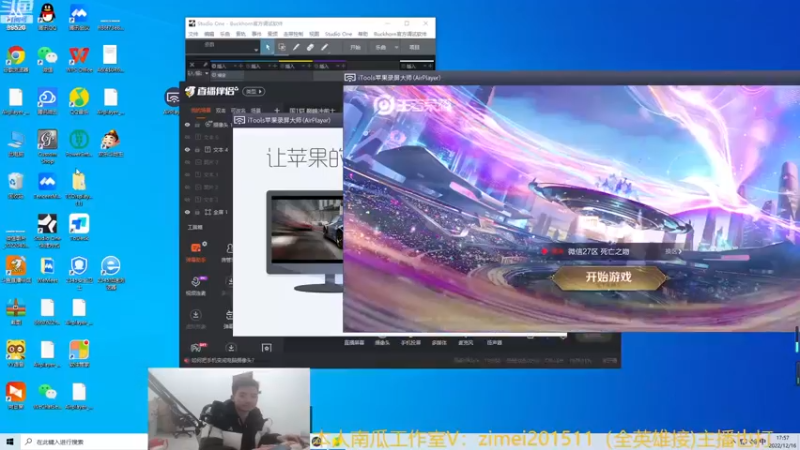Toggle power on yellow channel 插入 slot
800x450 pixels.
(x=282, y=66)
